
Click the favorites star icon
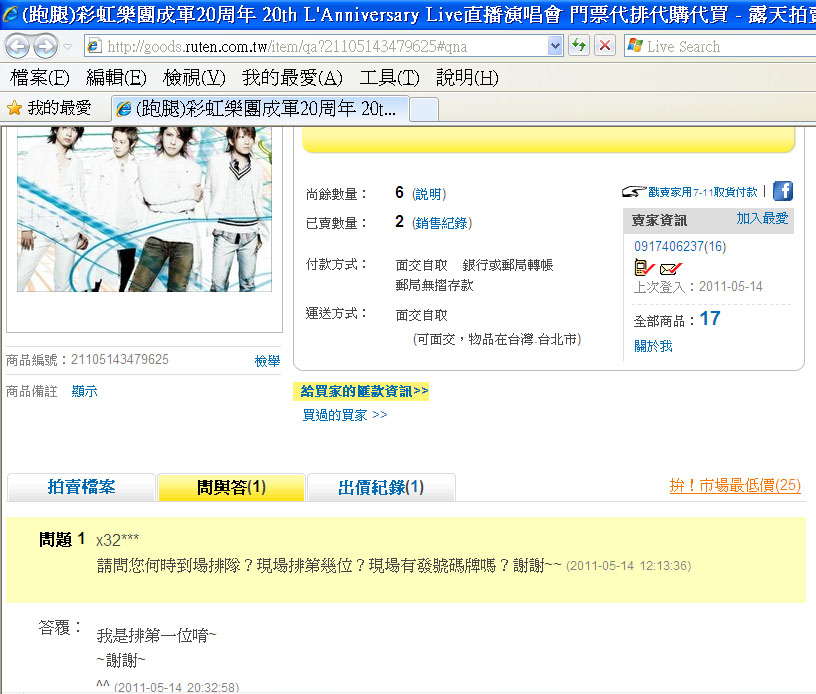click(15, 108)
